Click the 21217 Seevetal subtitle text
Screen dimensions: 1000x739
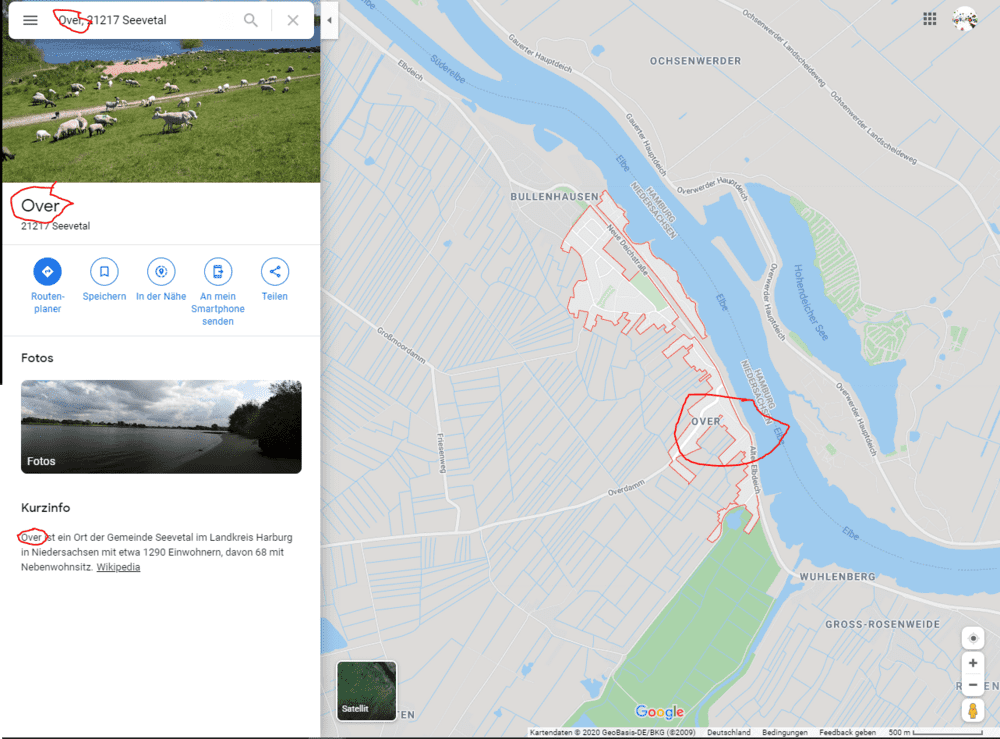pyautogui.click(x=55, y=226)
